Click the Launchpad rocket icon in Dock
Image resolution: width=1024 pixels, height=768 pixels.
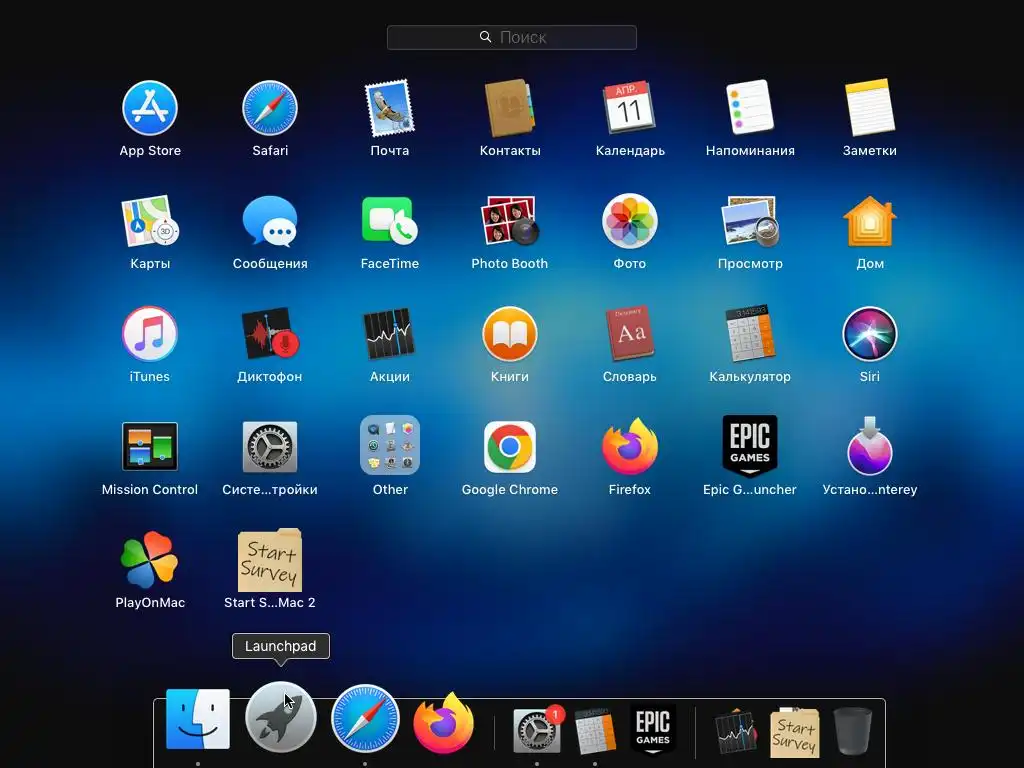click(x=281, y=717)
